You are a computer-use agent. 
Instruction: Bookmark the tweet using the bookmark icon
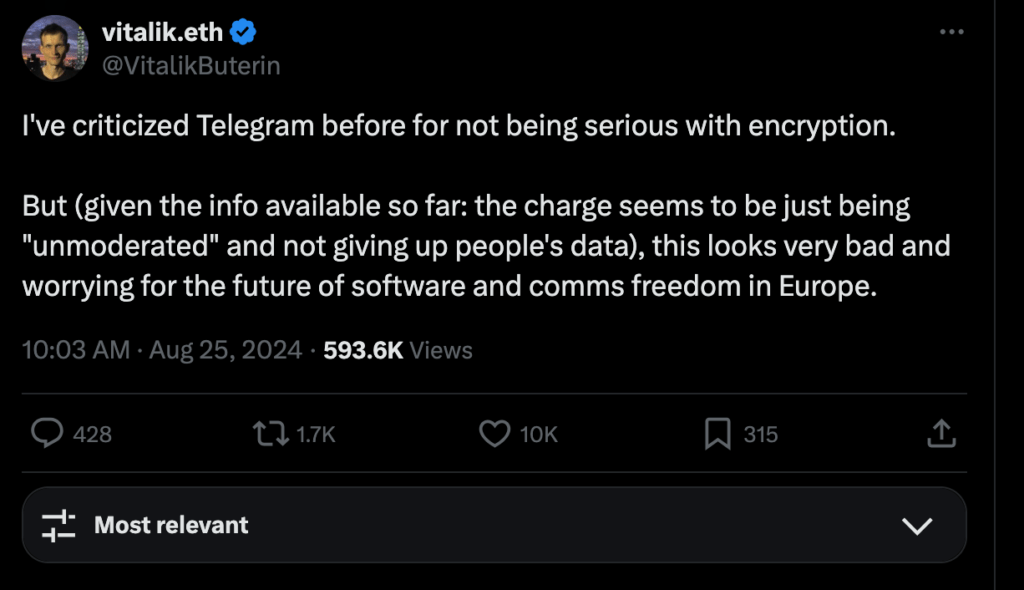[x=717, y=433]
